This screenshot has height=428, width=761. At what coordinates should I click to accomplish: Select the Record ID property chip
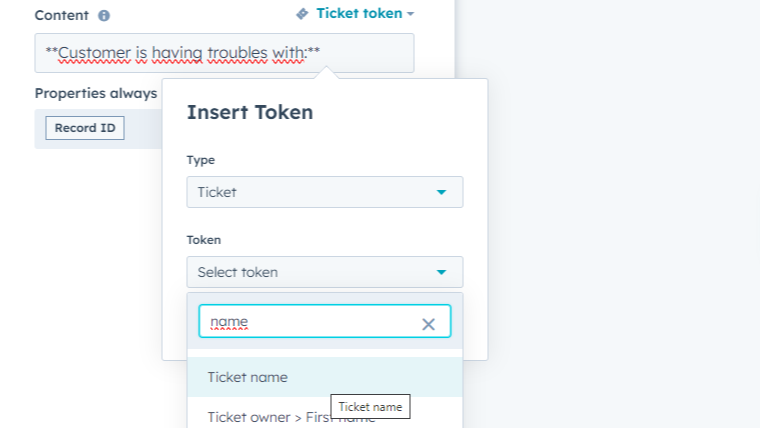[85, 128]
